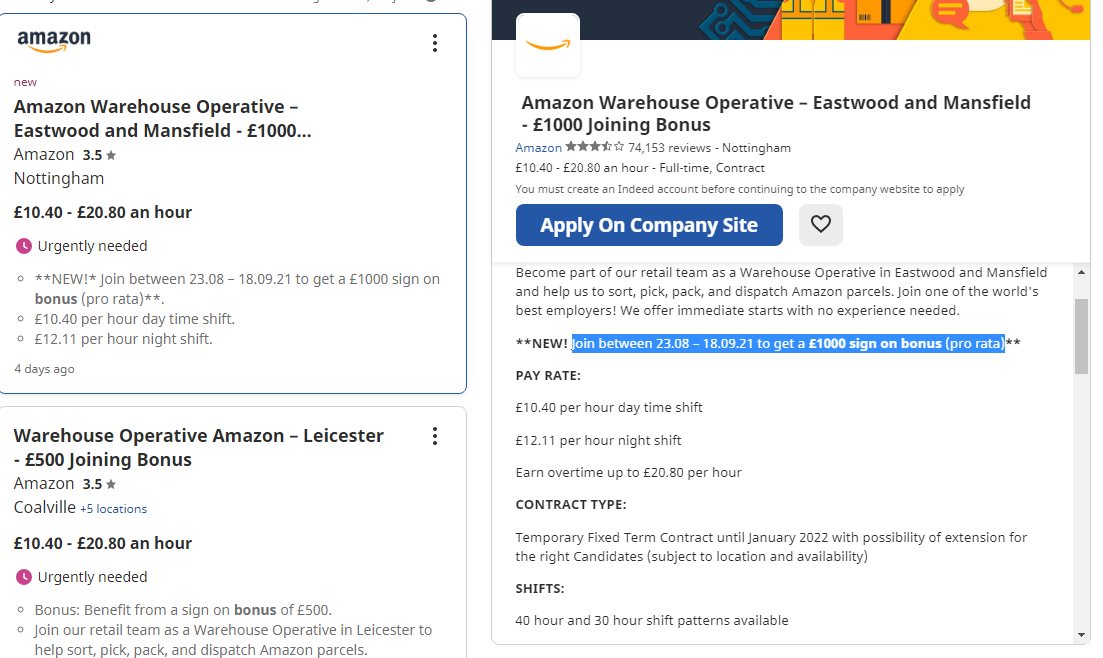Image resolution: width=1103 pixels, height=658 pixels.
Task: Open the Amazon company link in job details
Action: pyautogui.click(x=538, y=148)
